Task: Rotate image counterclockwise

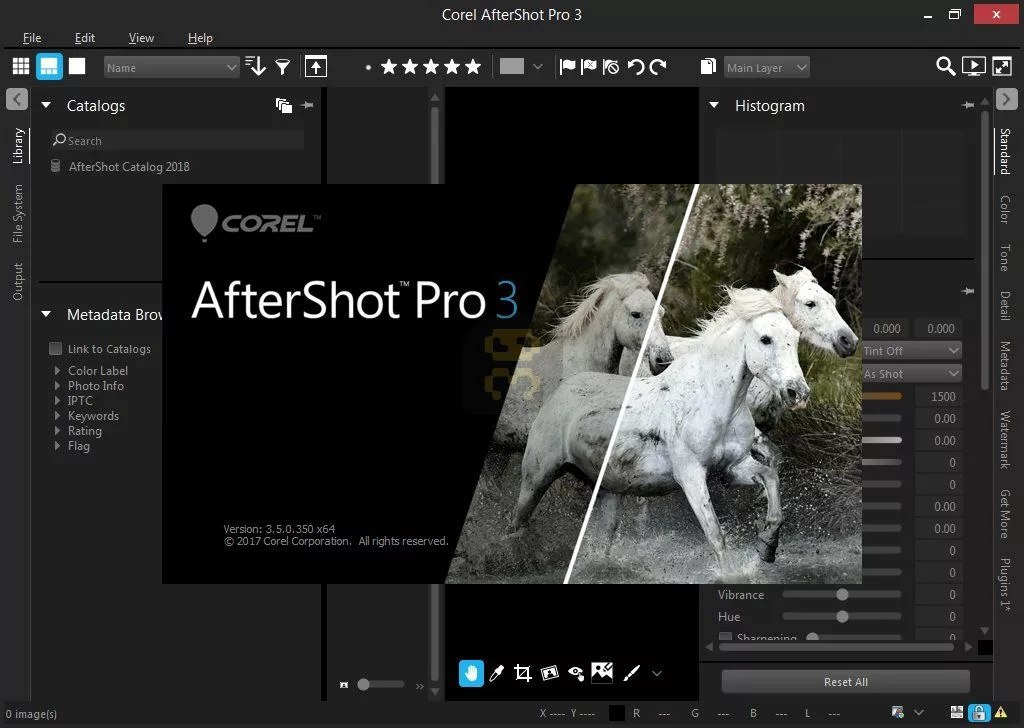Action: point(635,67)
